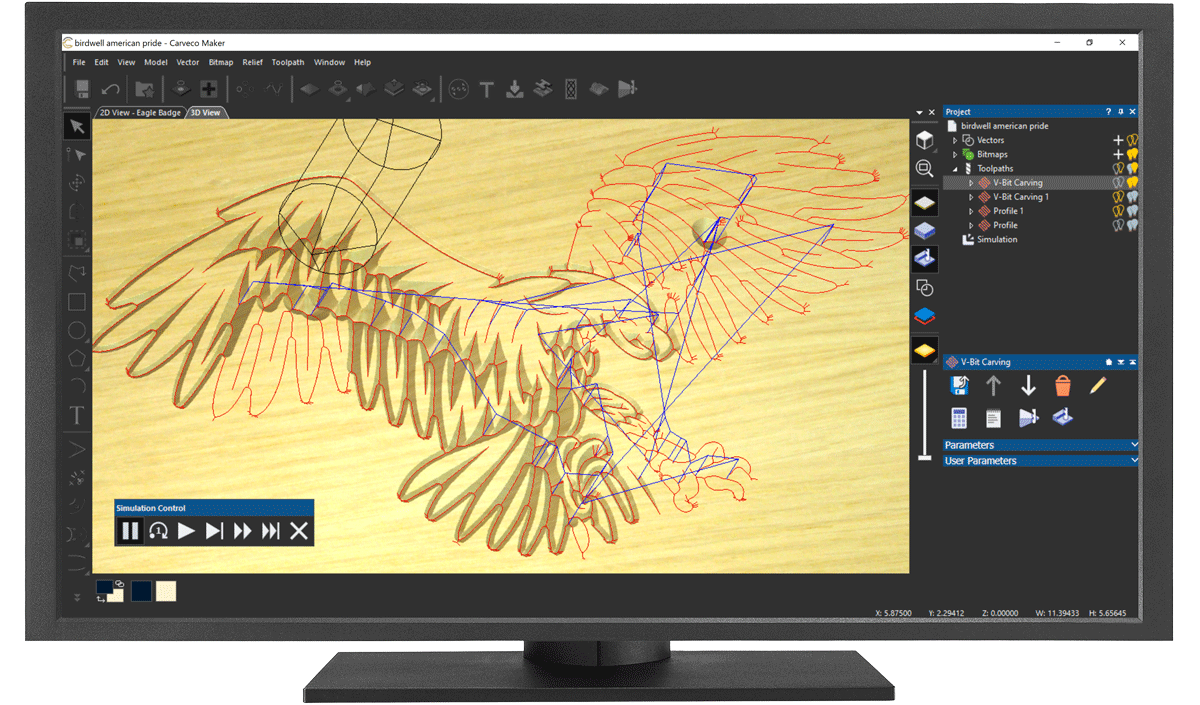The image size is (1200, 705).
Task: Click the trash bin delete toolpath icon
Action: click(x=1063, y=386)
